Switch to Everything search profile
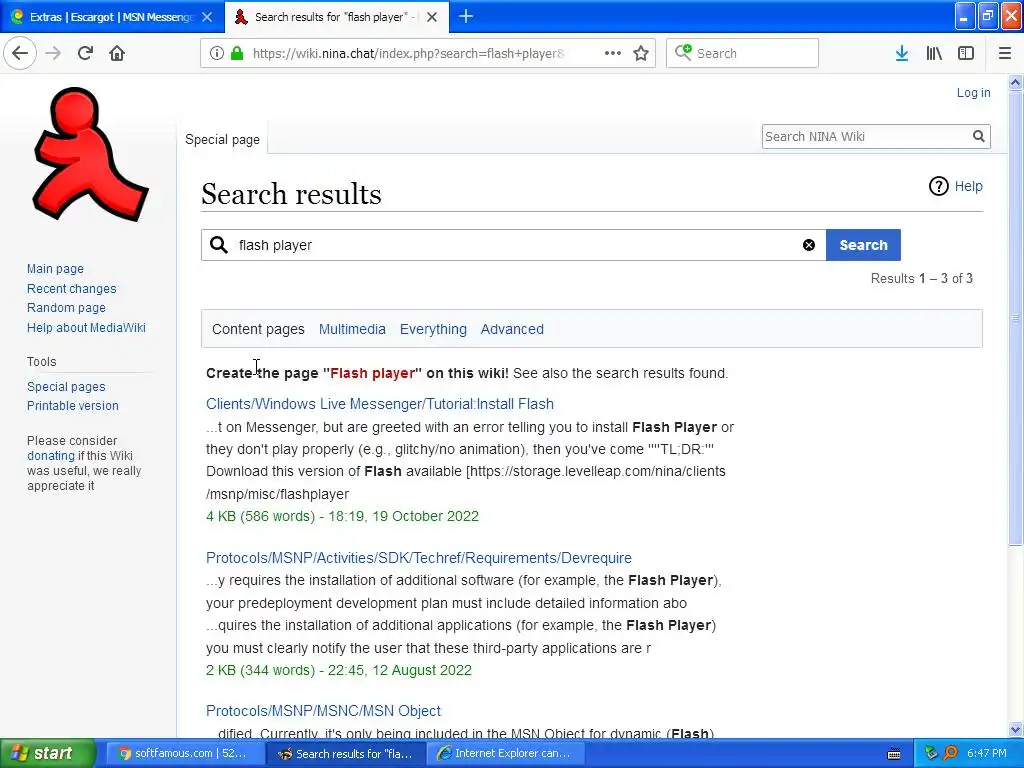This screenshot has height=768, width=1024. [433, 329]
